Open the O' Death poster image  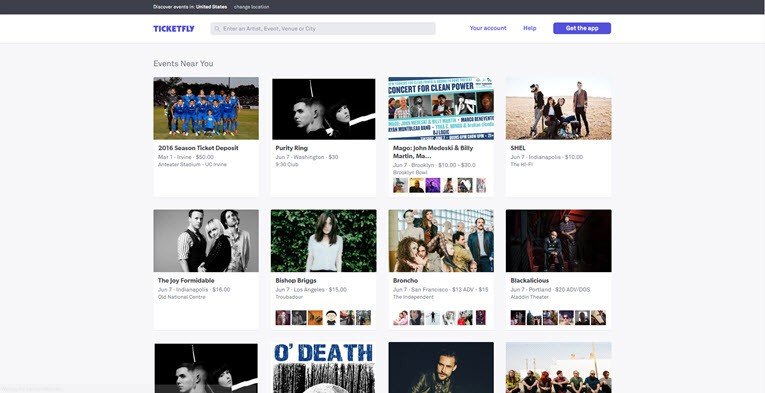(x=323, y=367)
